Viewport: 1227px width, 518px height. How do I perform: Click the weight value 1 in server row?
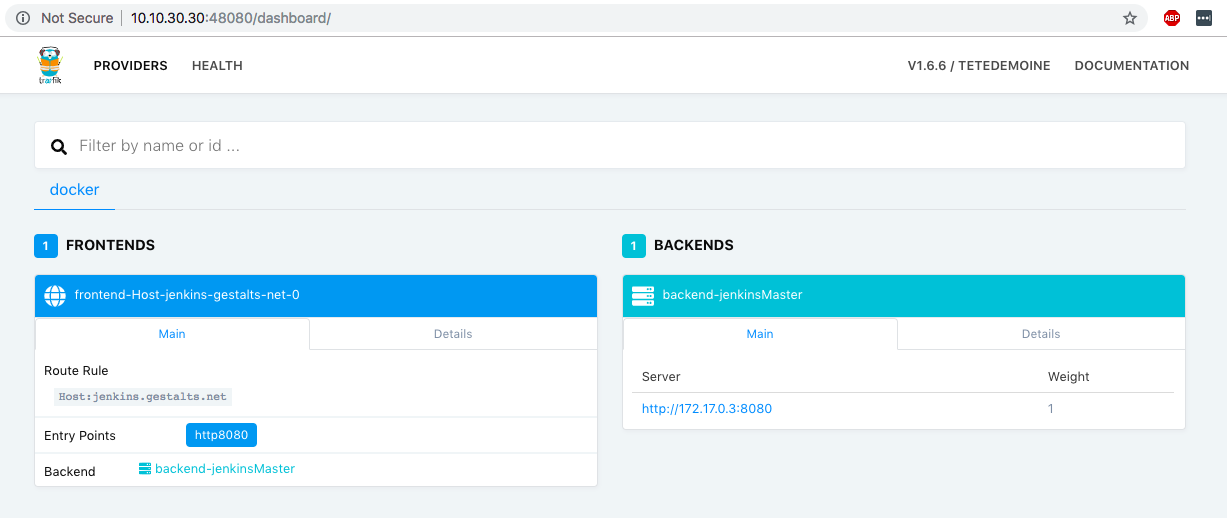(1051, 408)
